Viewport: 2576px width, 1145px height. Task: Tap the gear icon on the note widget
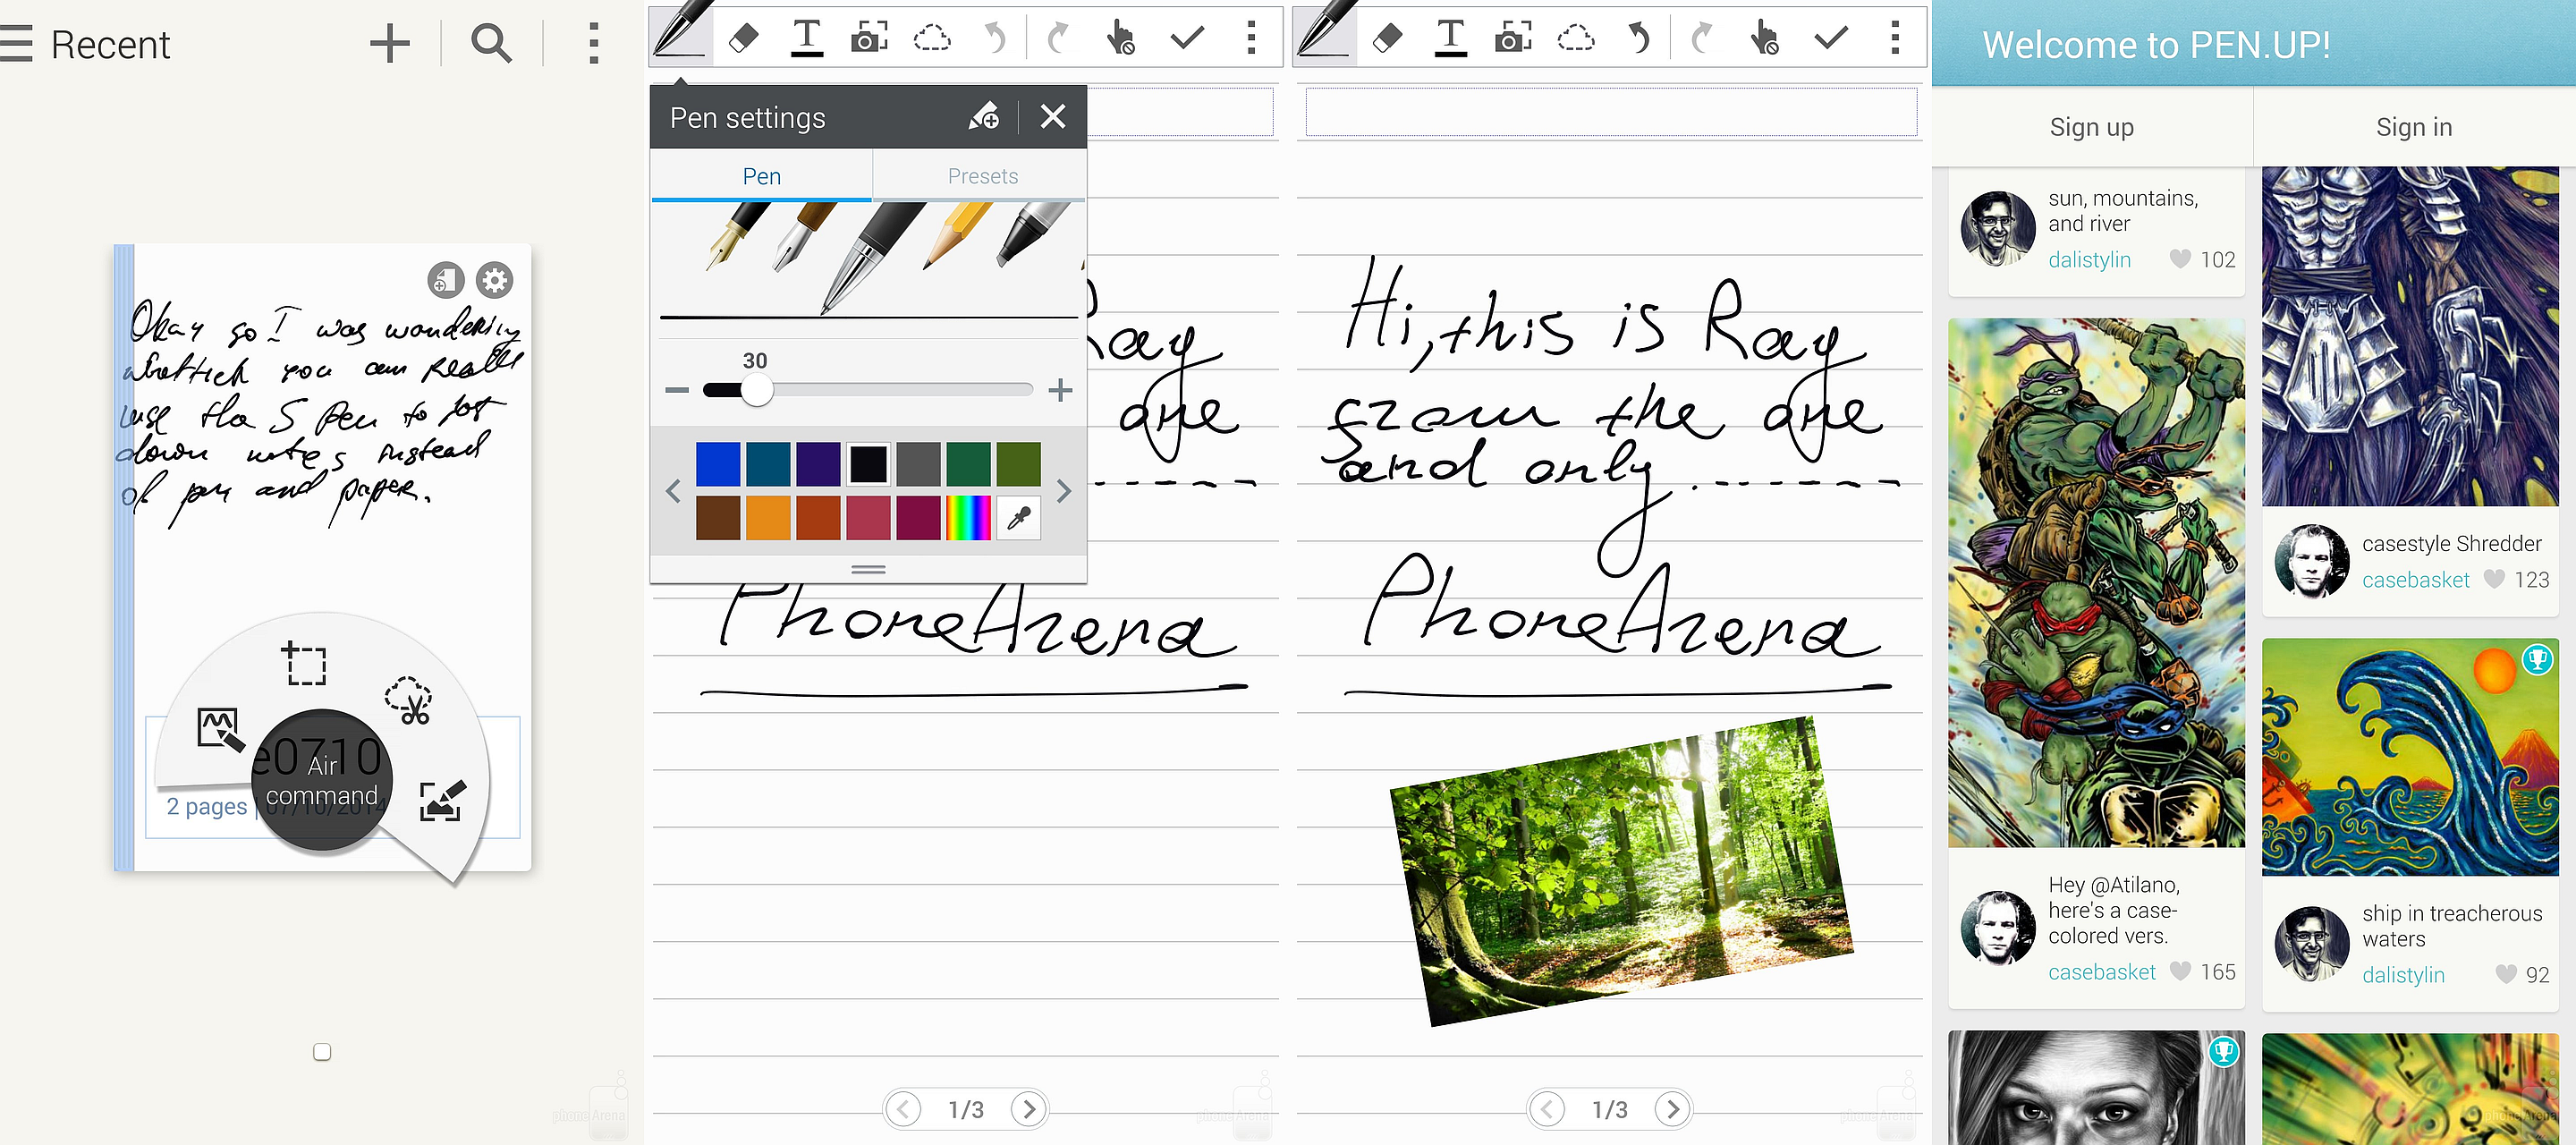pos(494,280)
